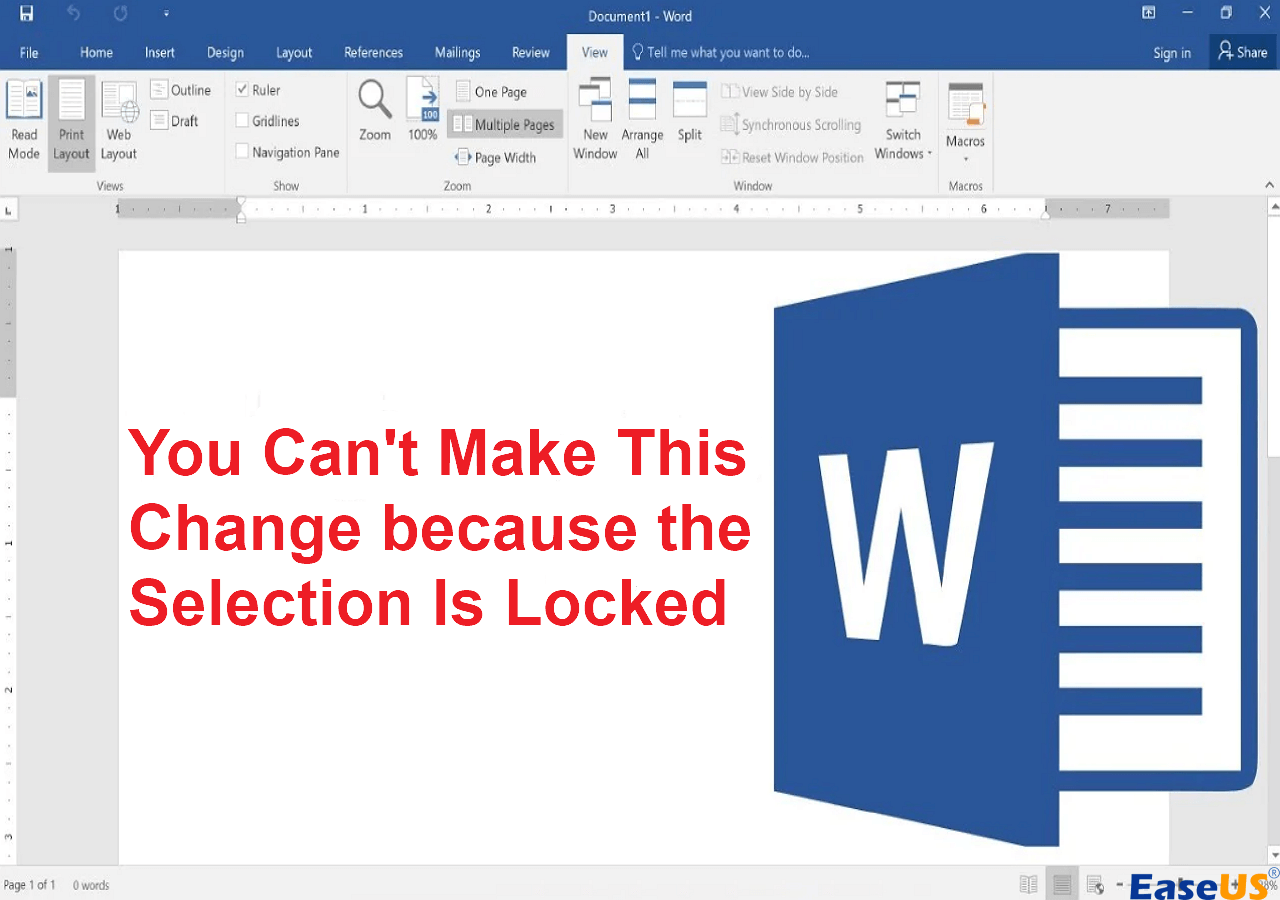Viewport: 1280px width, 900px height.
Task: Choose Page Width zoom
Action: coord(495,157)
